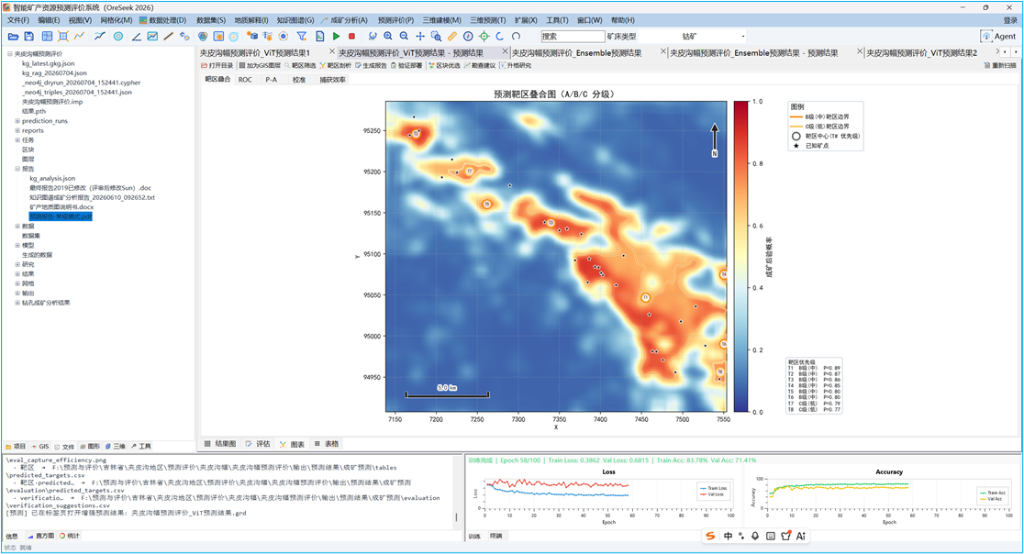Click in the 搜索 search field
Screen dimensions: 1024x554
(573, 37)
